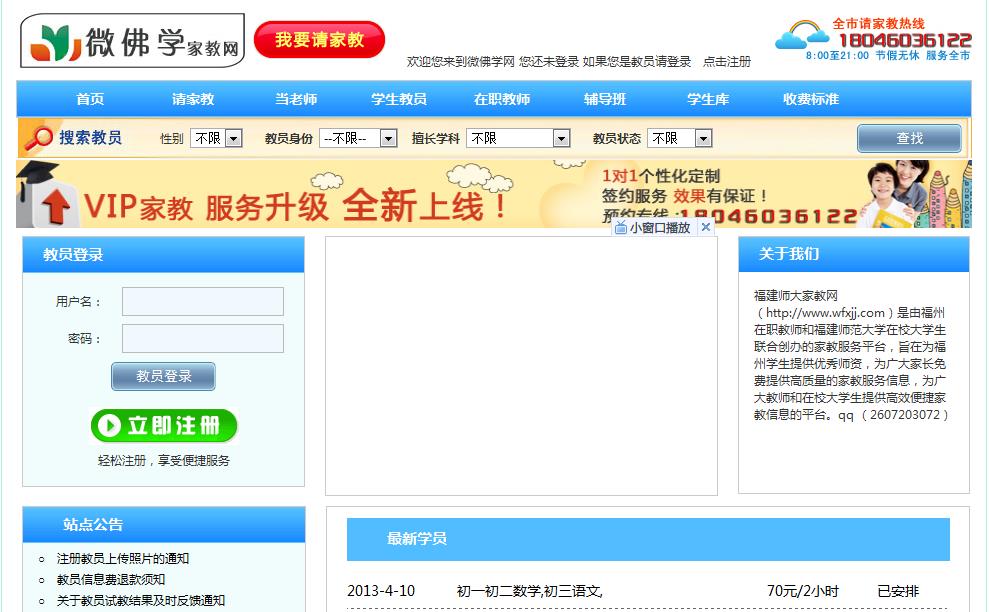Select the 收费标准 navigation item
The width and height of the screenshot is (989, 612).
(x=808, y=99)
